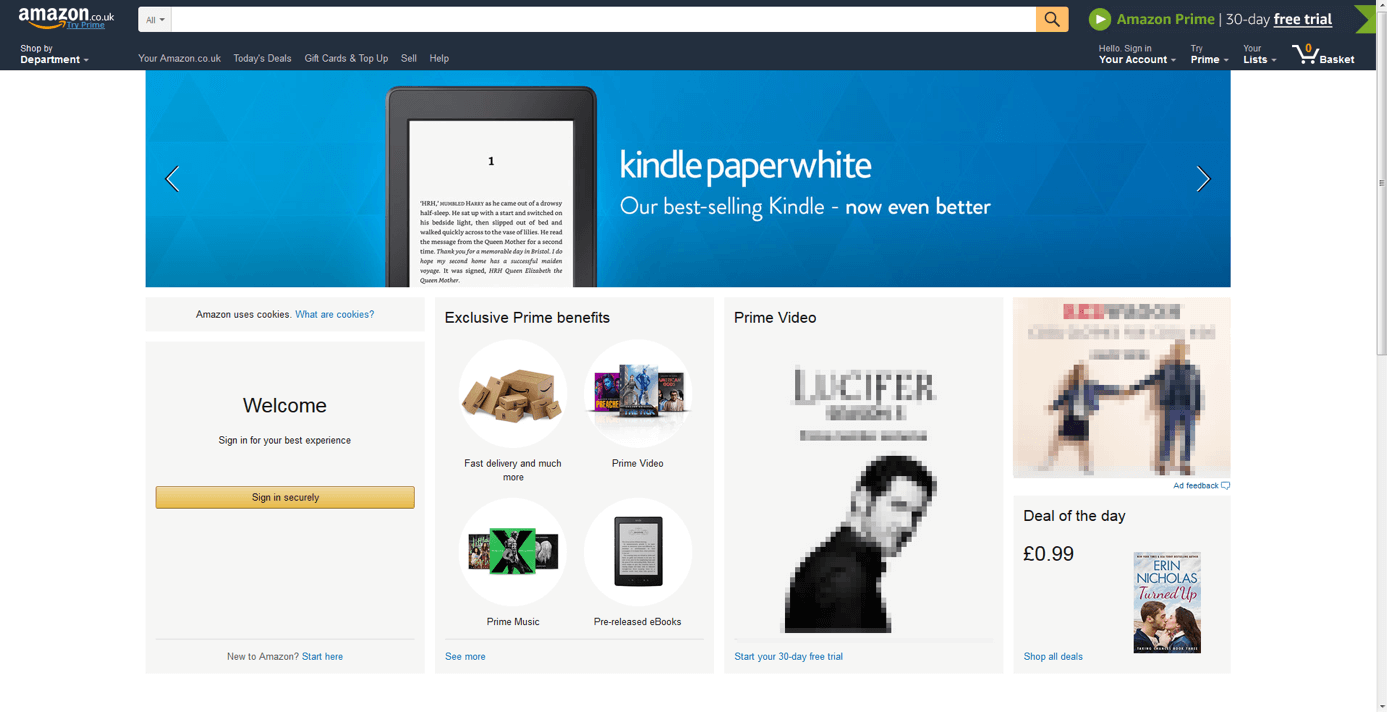Open the Try Prime dropdown

click(1209, 54)
